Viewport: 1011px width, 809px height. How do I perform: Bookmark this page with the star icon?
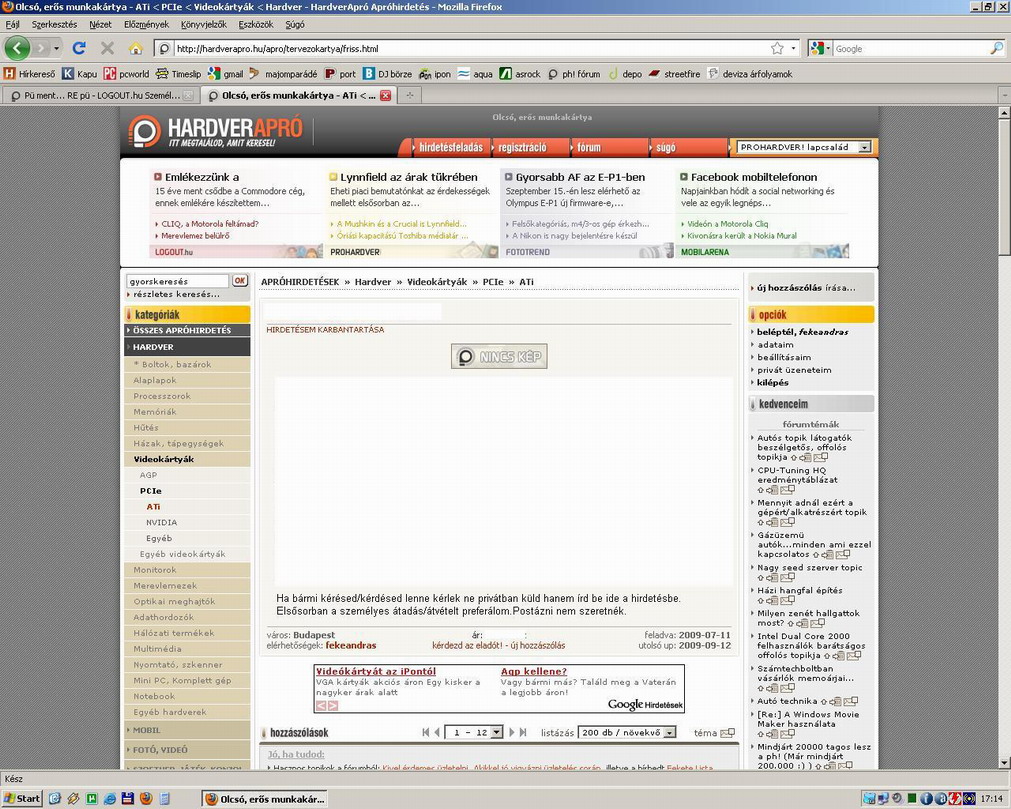[x=778, y=48]
